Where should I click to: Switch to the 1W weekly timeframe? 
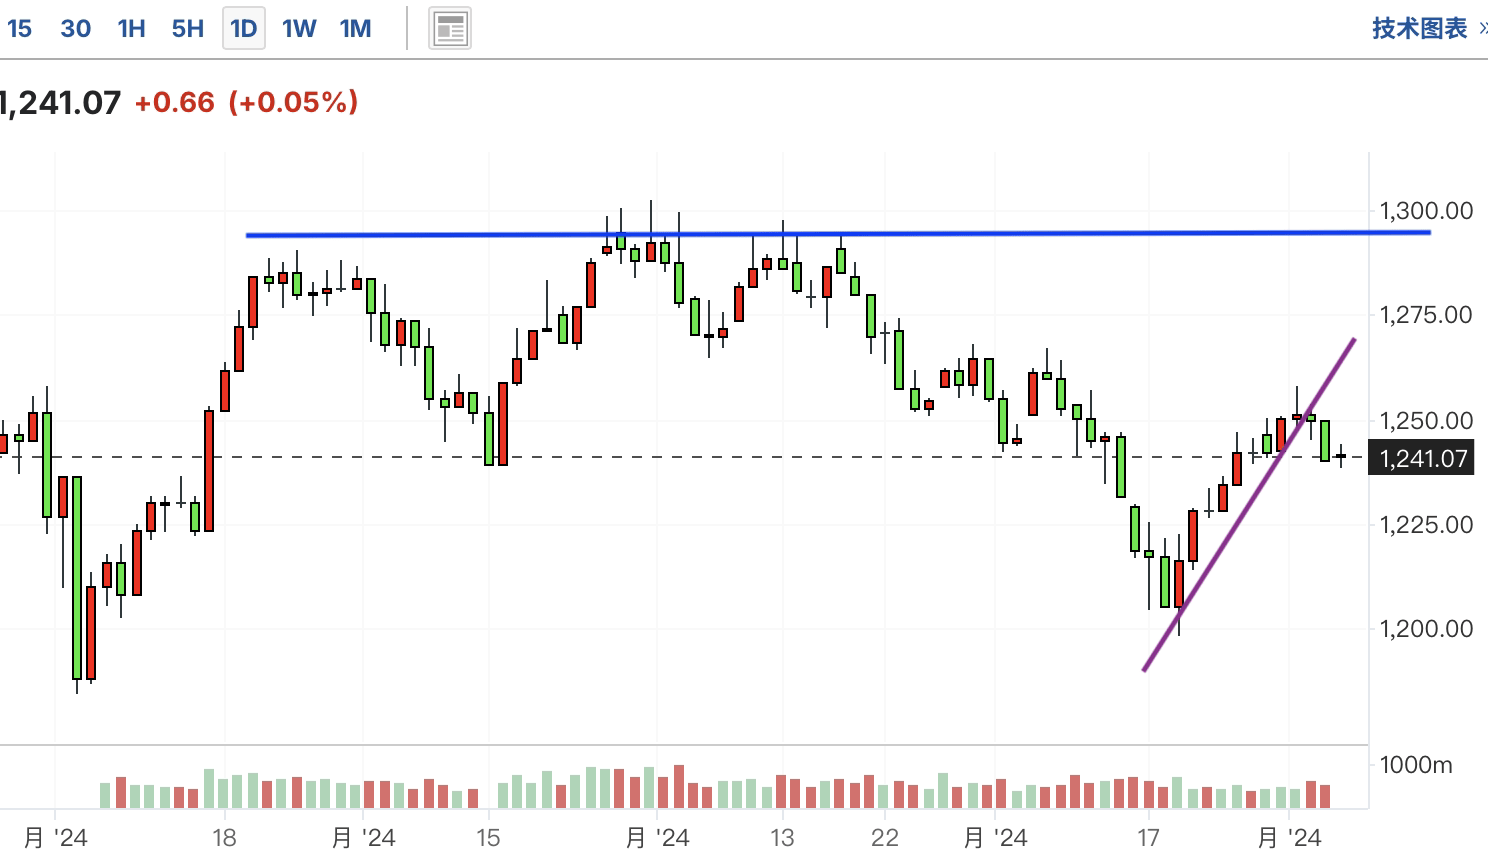tap(299, 29)
